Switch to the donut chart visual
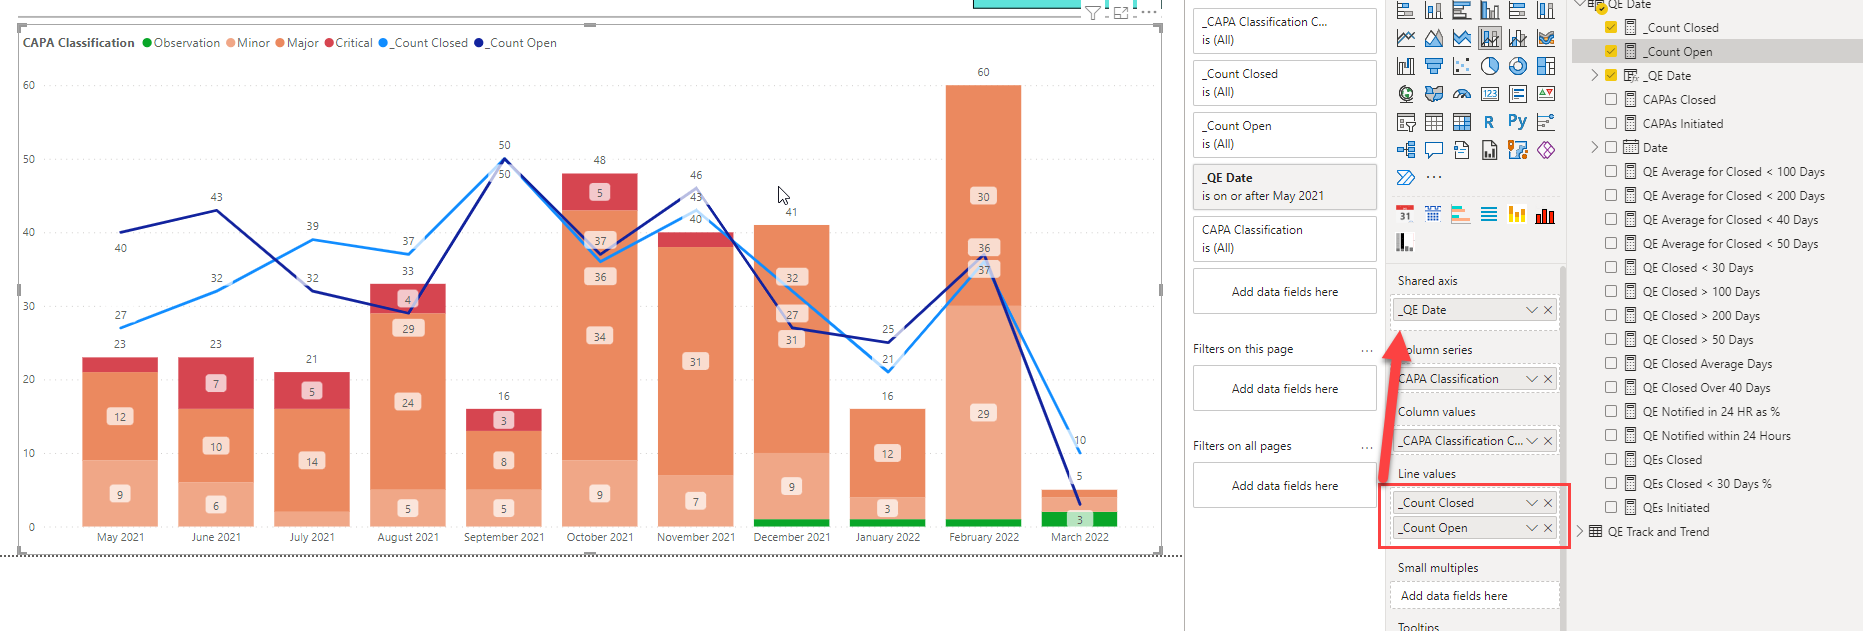Screen dimensions: 1863x631 (1518, 66)
